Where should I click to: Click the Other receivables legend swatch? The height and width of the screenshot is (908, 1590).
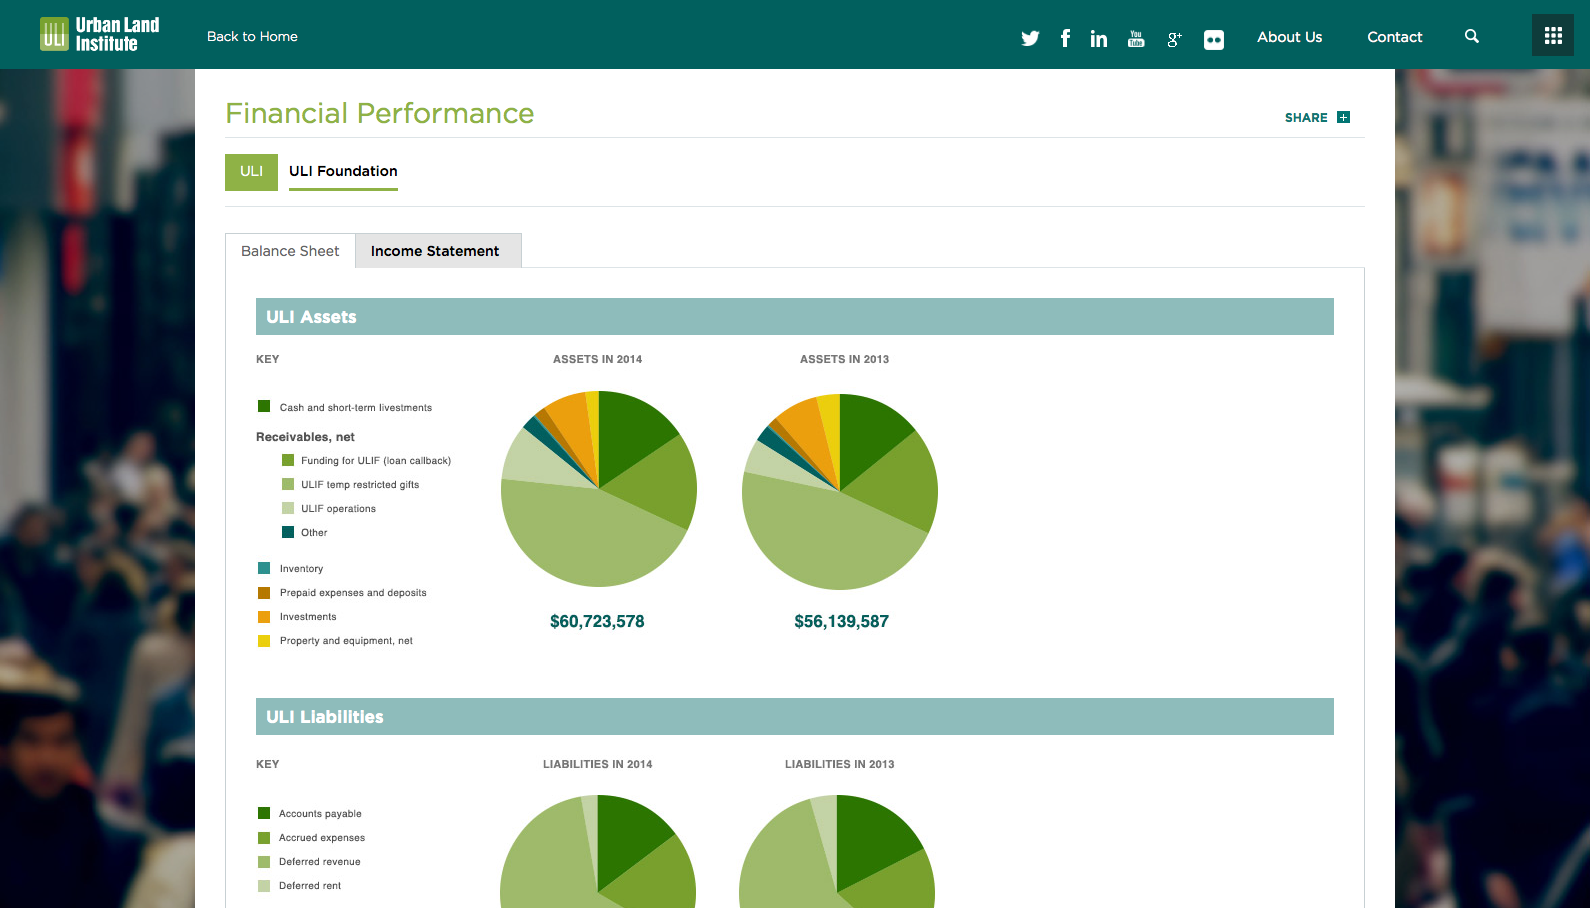pyautogui.click(x=288, y=532)
